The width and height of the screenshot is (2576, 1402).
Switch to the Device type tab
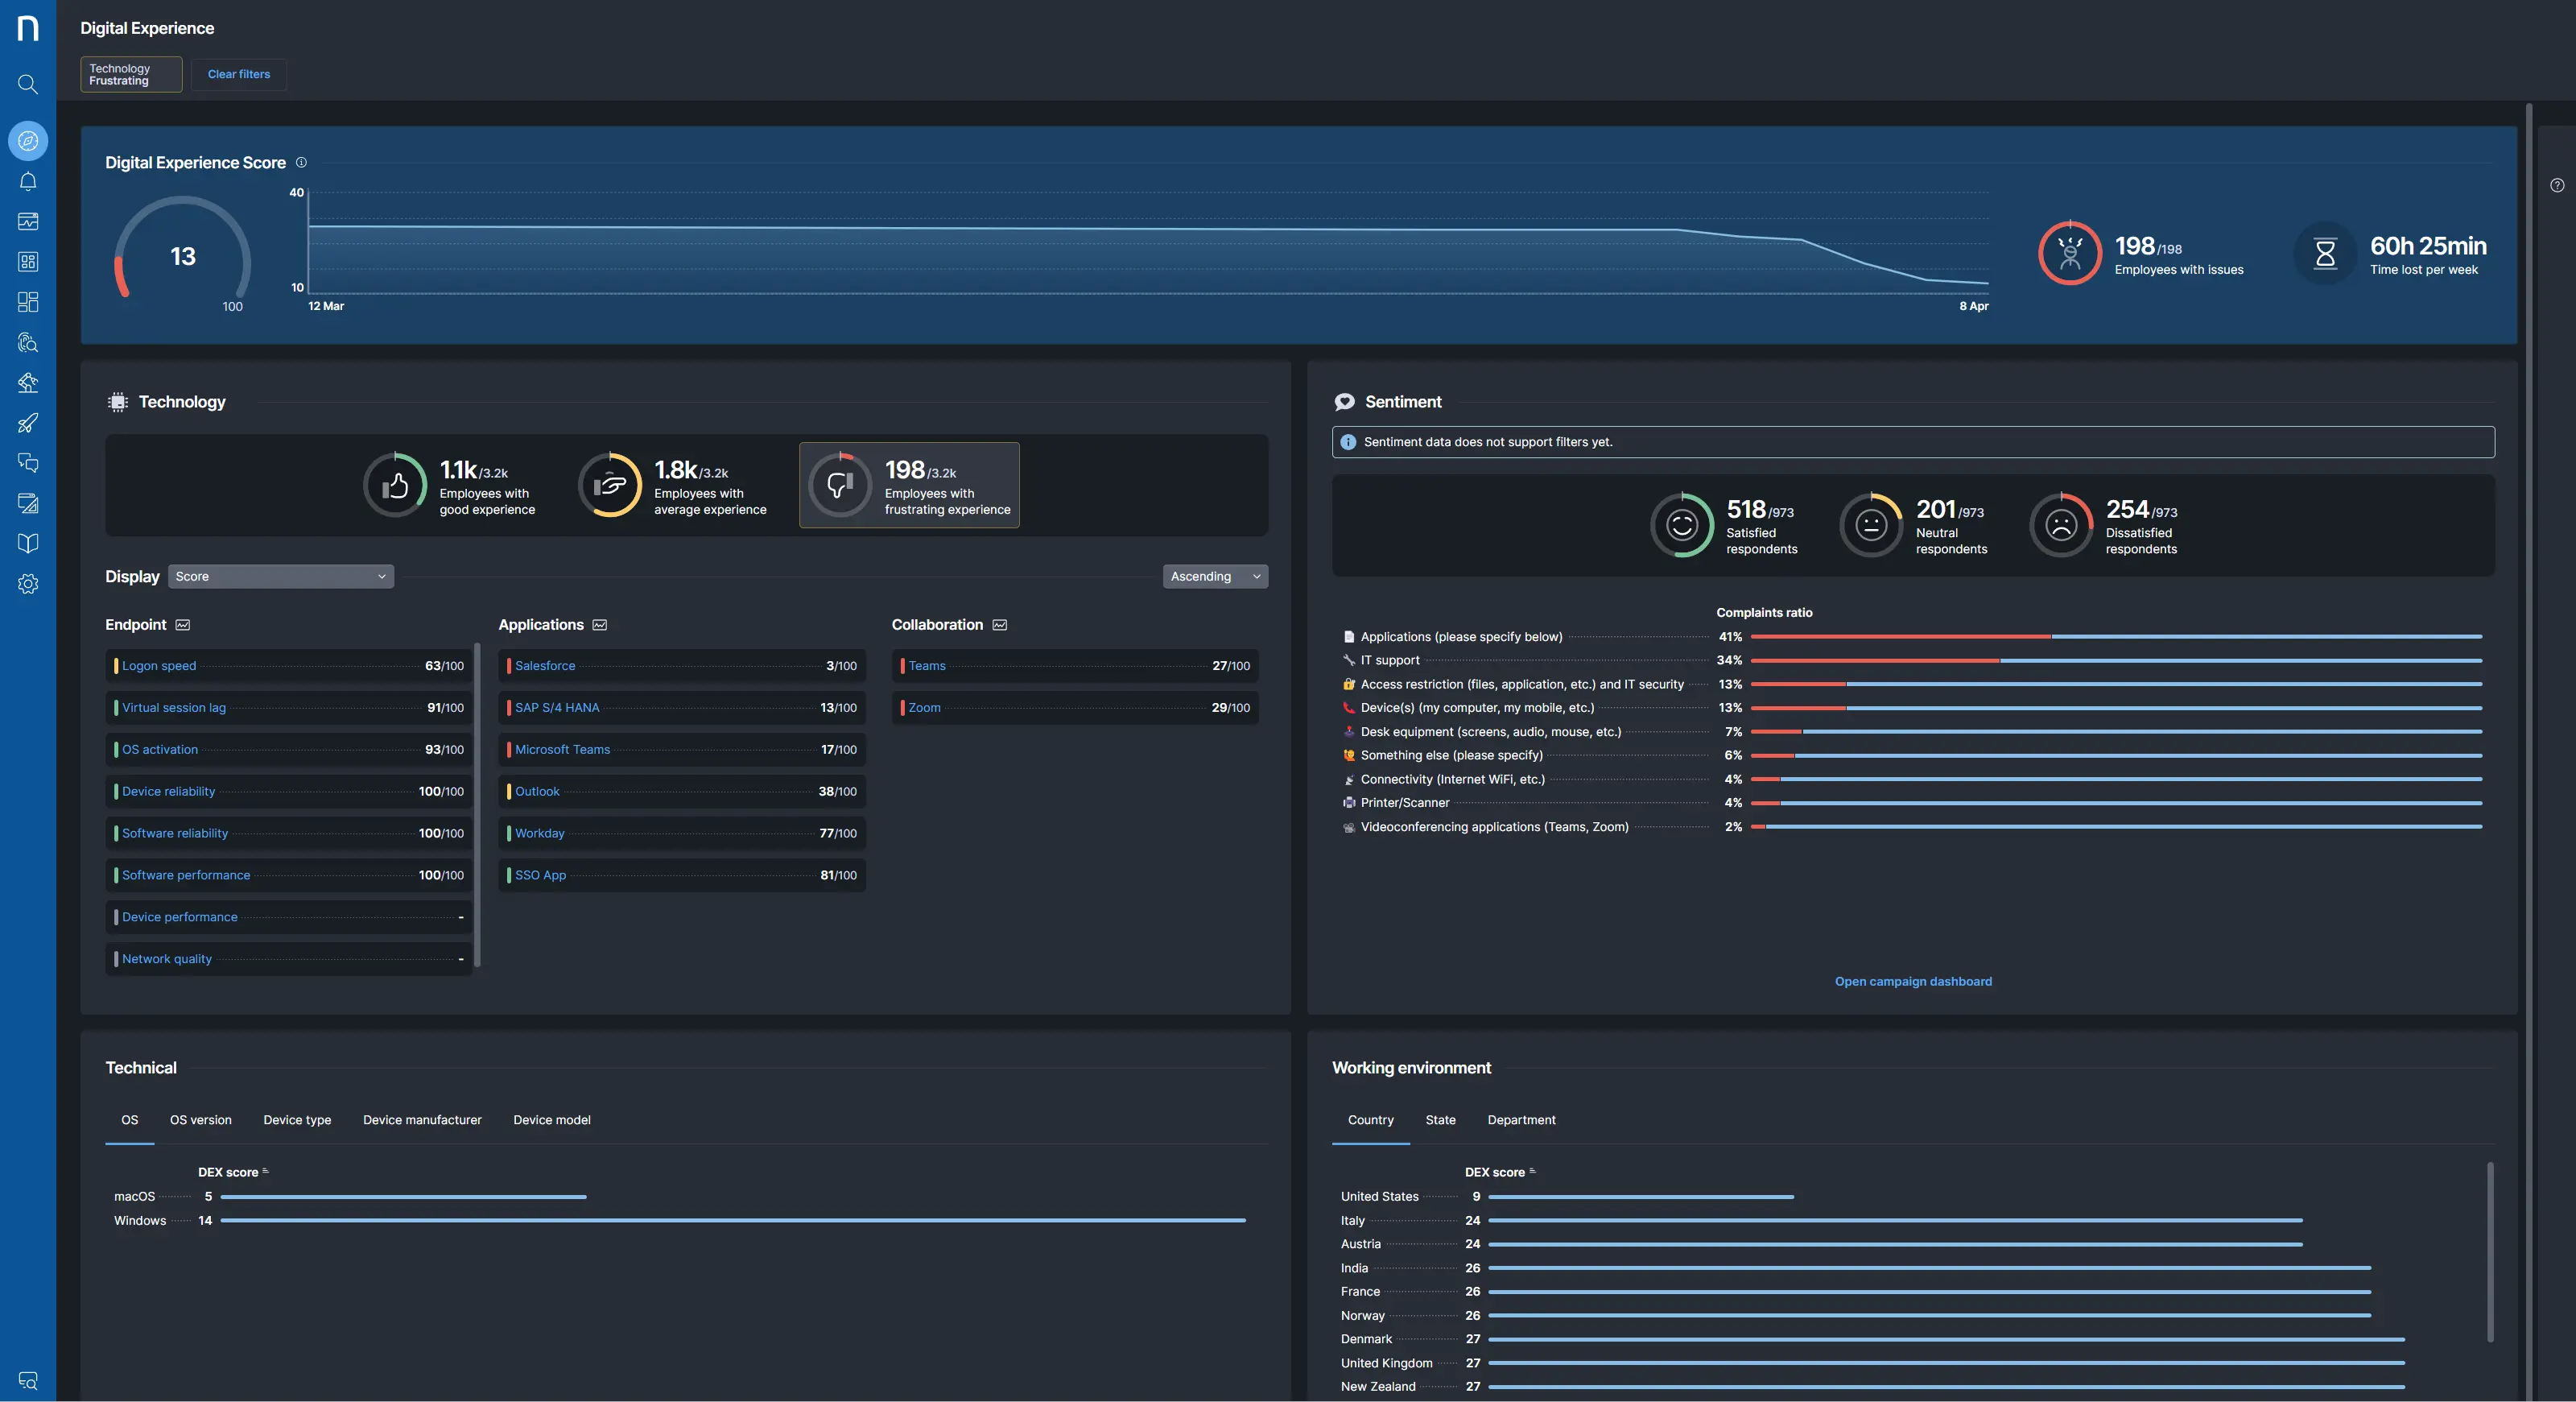click(x=297, y=1120)
